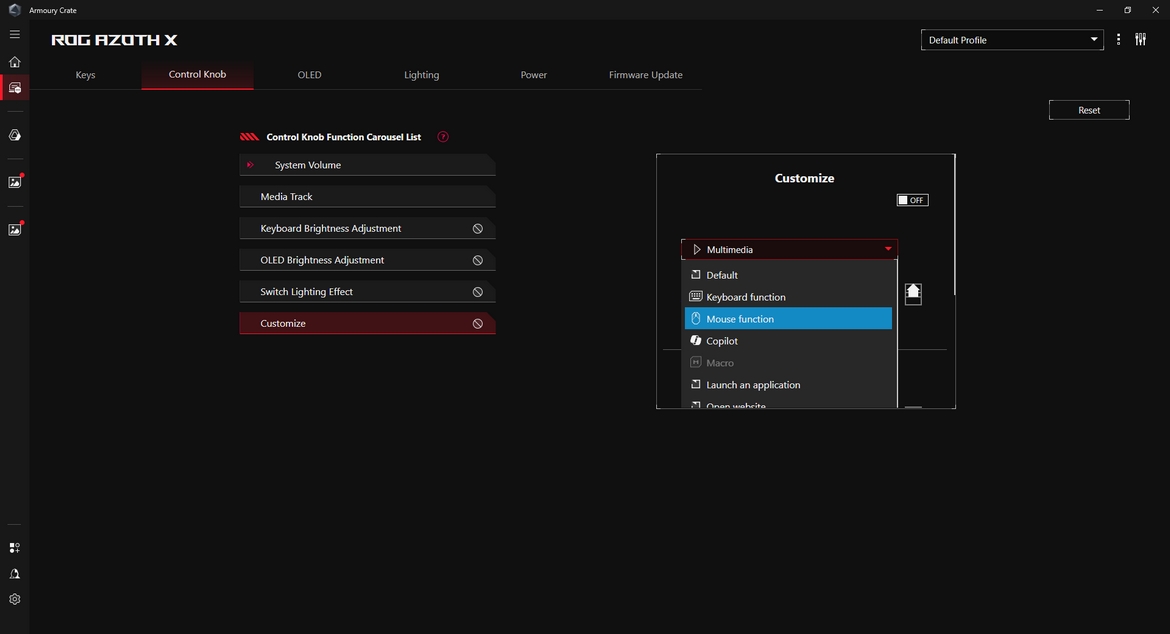Enable OLED Brightness Adjustment disabled icon
The image size is (1170, 634).
click(x=478, y=260)
